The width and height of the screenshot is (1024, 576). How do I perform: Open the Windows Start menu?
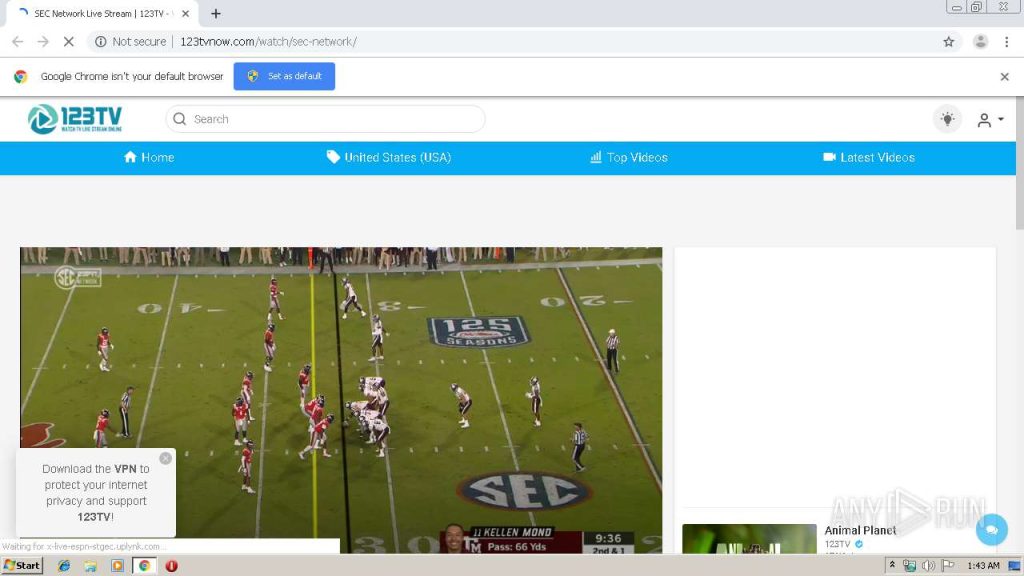point(22,565)
